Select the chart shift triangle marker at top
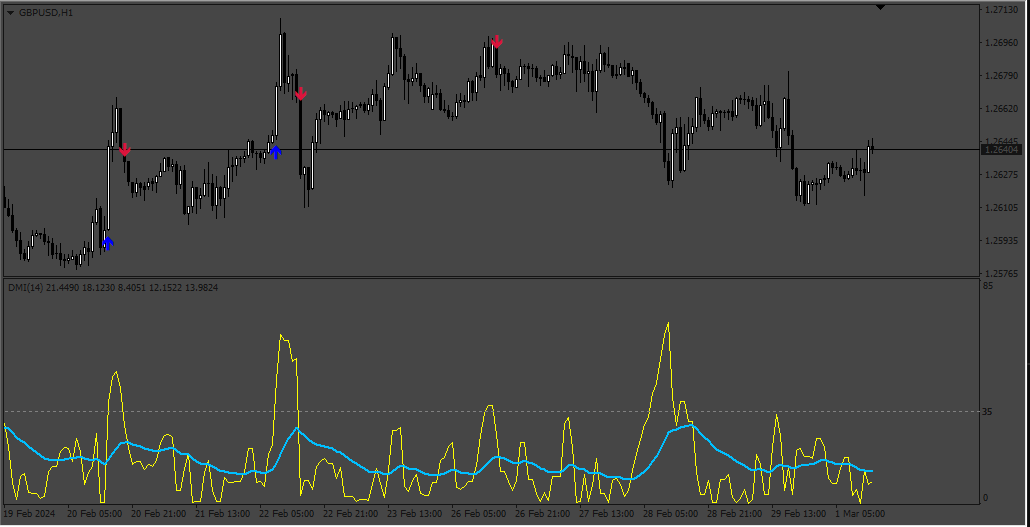The width and height of the screenshot is (1030, 527). click(881, 7)
